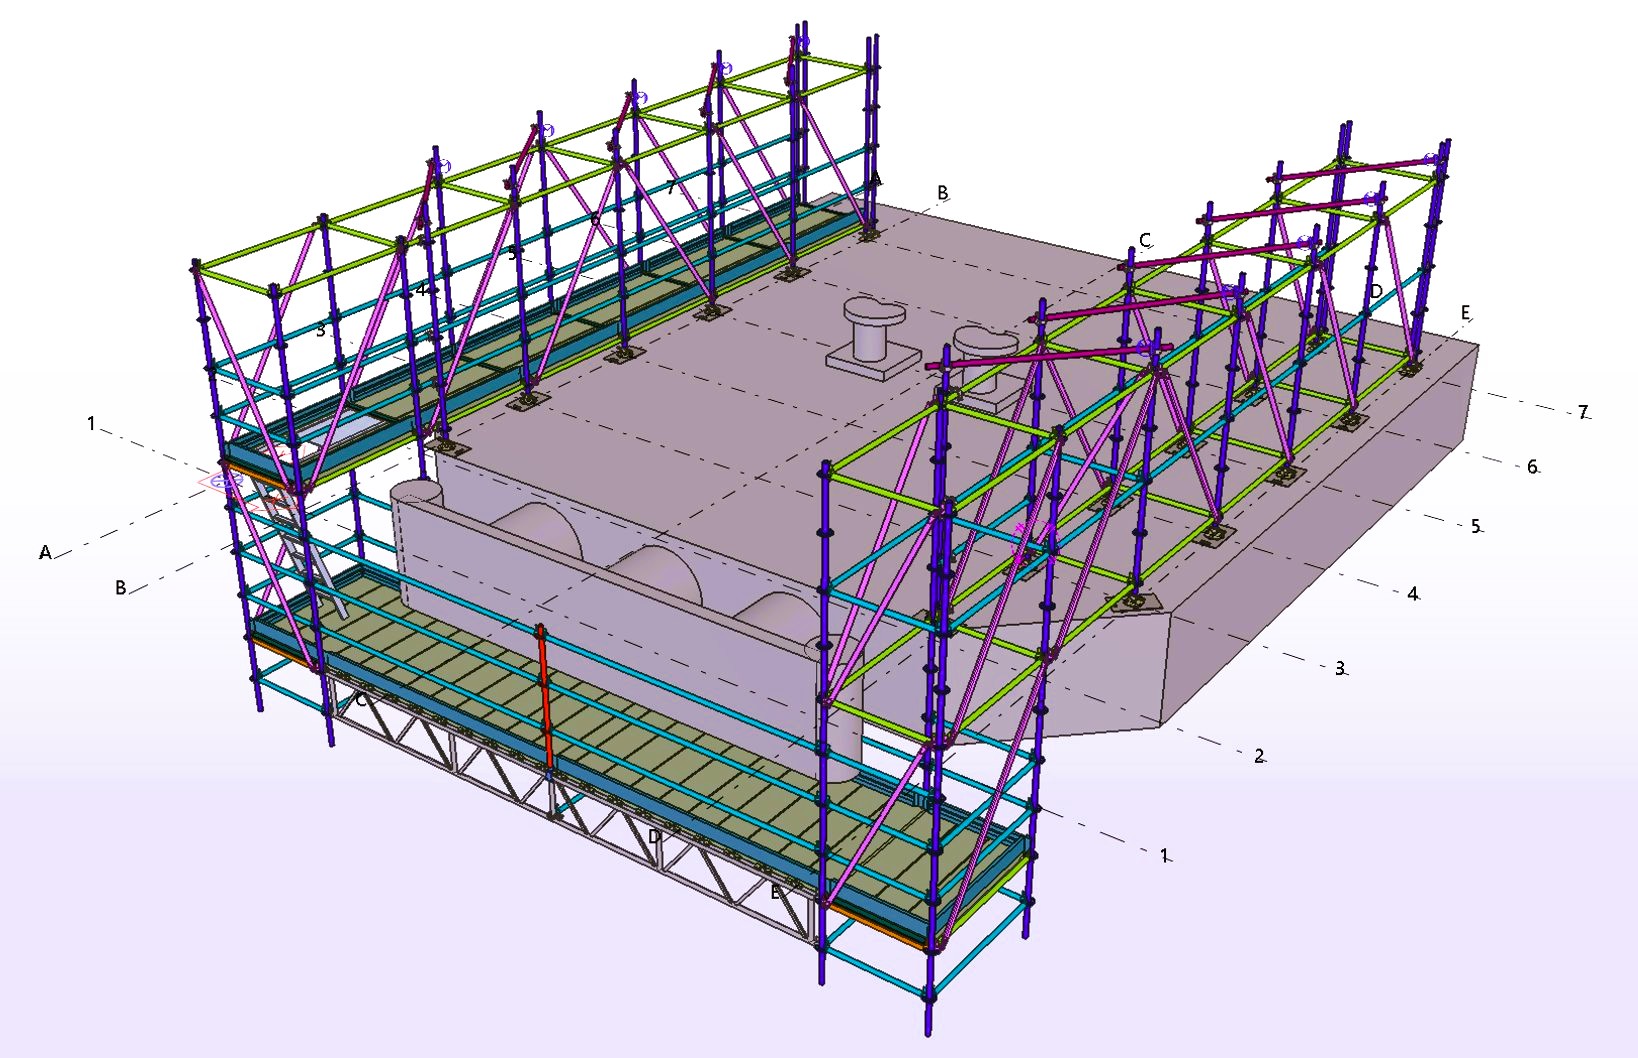Viewport: 1638px width, 1058px height.
Task: Click grid label 6 ending the right-side grid line
Action: pos(1531,466)
